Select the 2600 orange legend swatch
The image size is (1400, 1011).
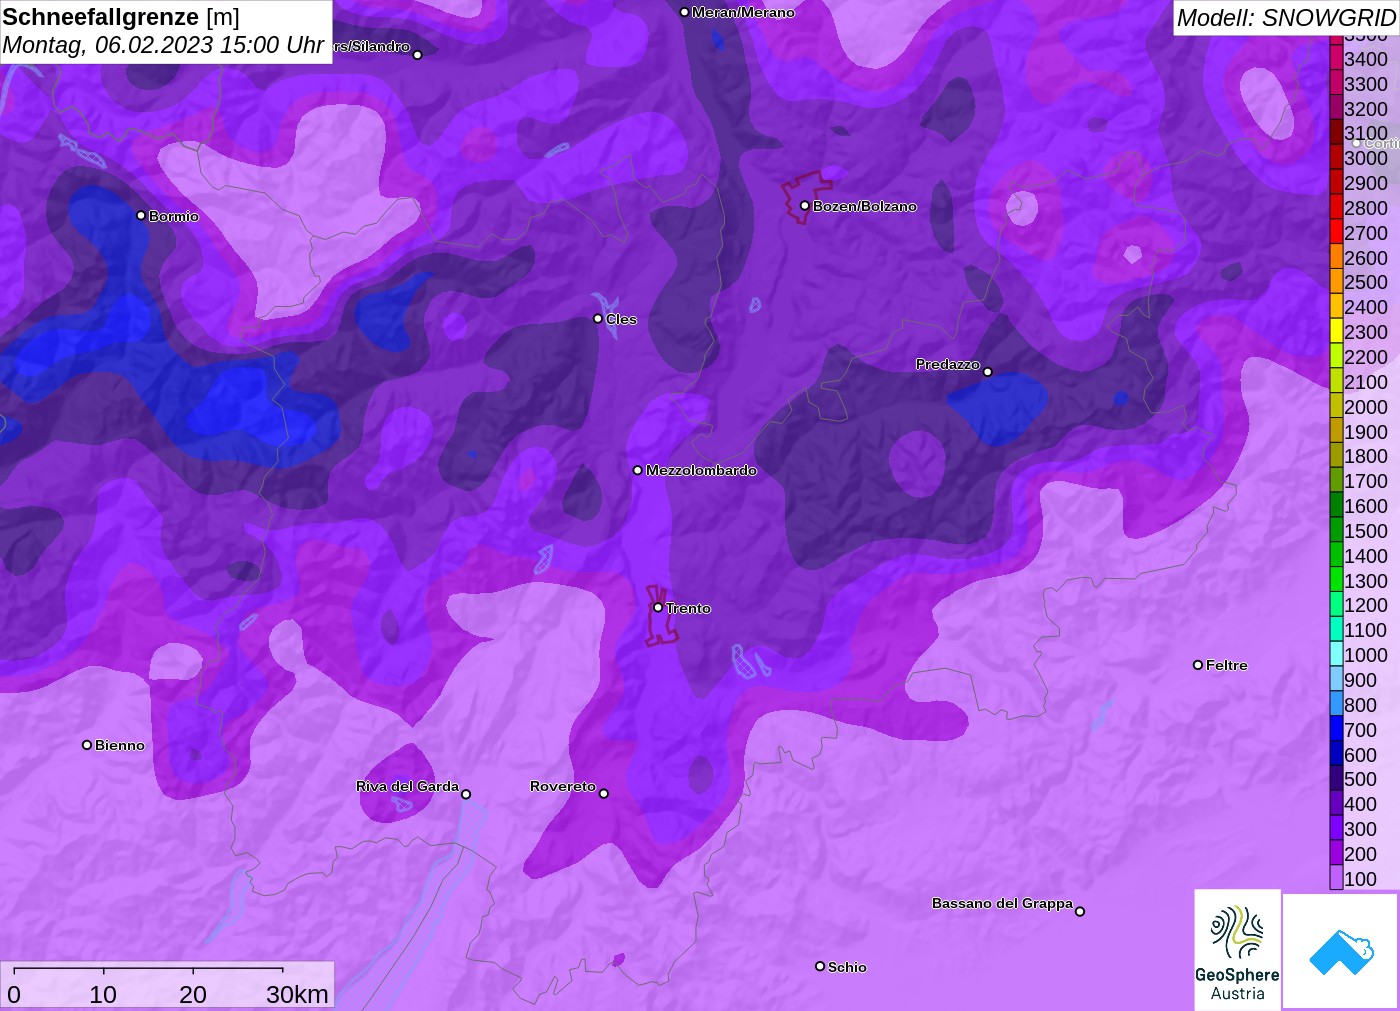tap(1336, 257)
